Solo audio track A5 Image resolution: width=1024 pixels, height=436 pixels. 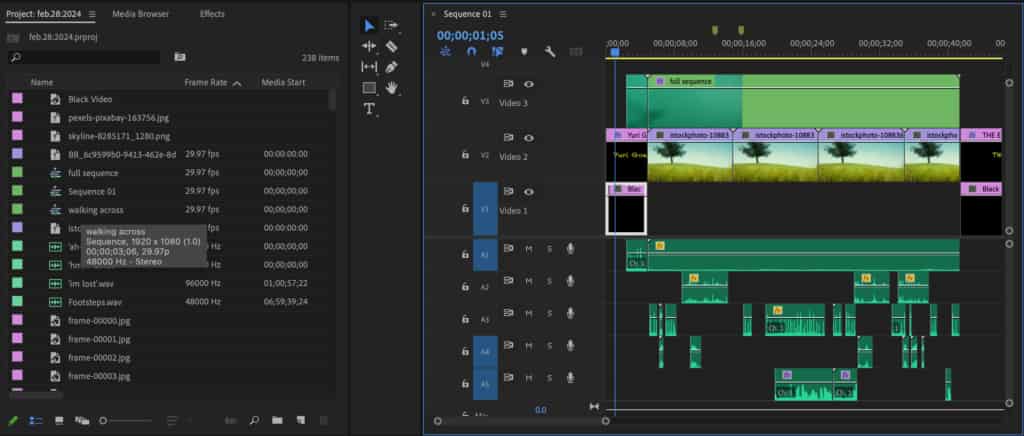(549, 378)
